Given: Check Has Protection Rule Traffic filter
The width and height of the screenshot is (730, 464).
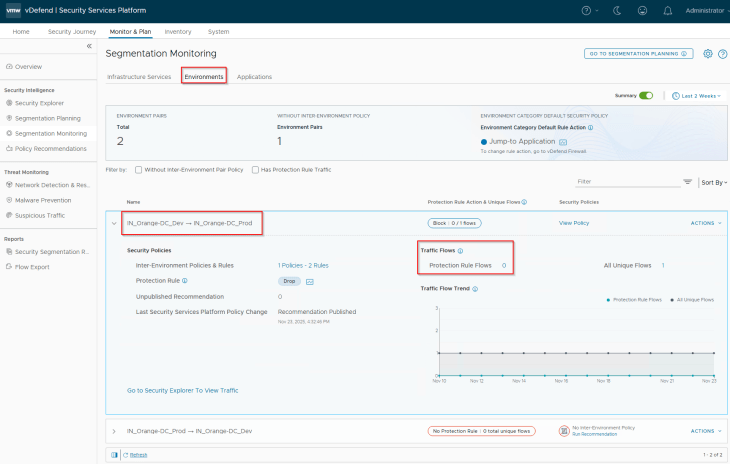Looking at the screenshot, I should tap(254, 170).
